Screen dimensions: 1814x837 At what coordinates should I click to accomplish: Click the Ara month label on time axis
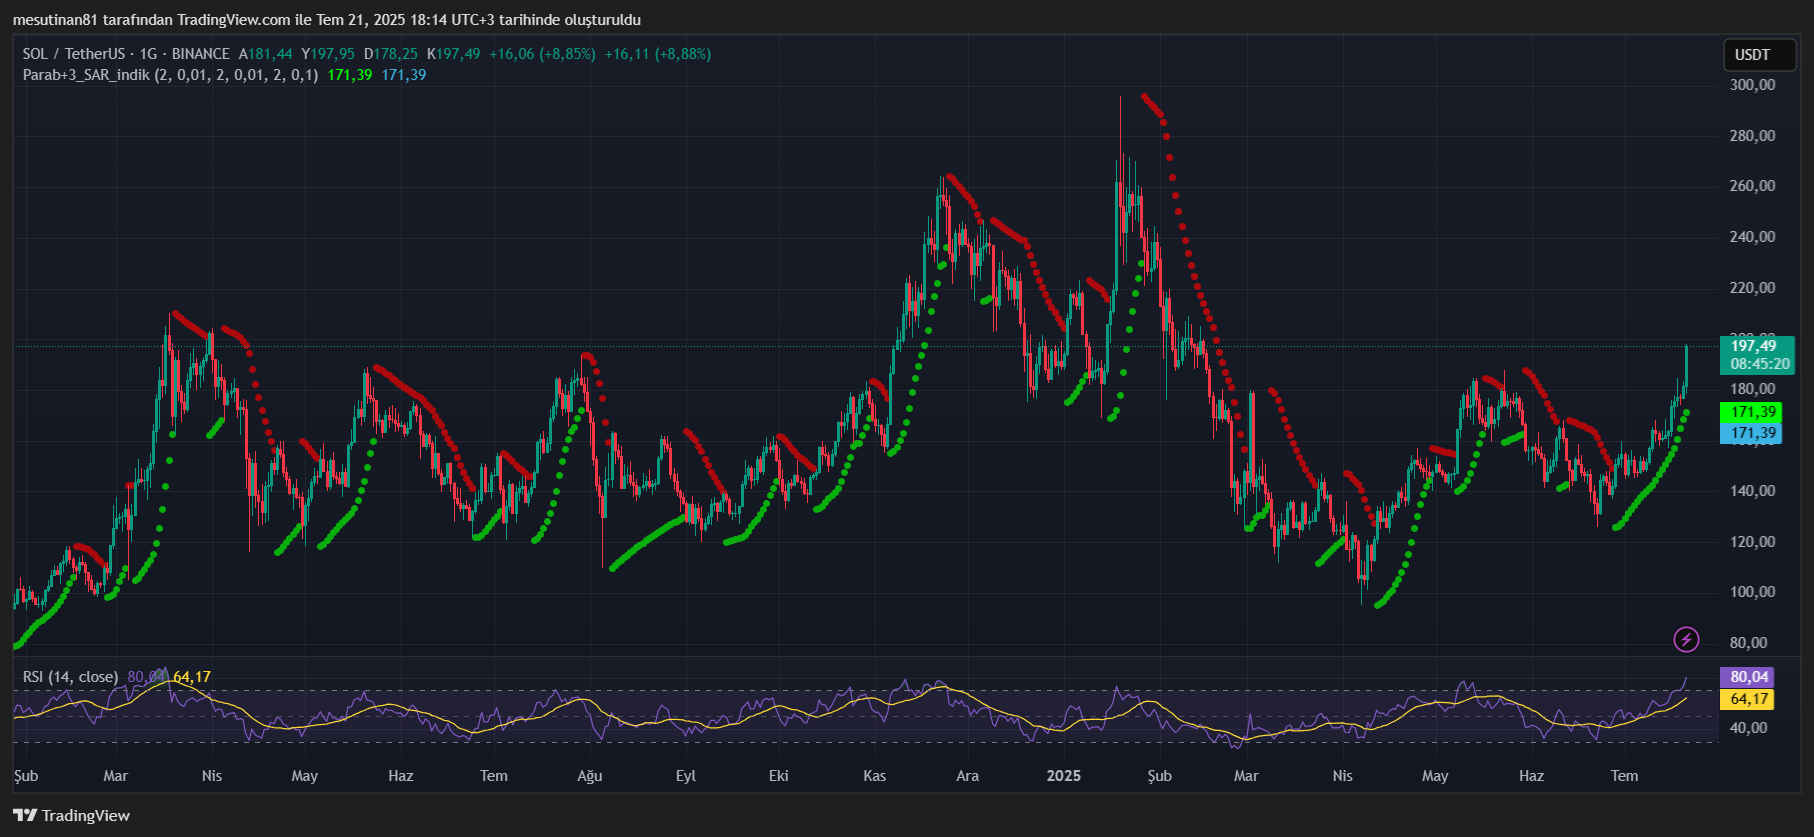coord(967,776)
